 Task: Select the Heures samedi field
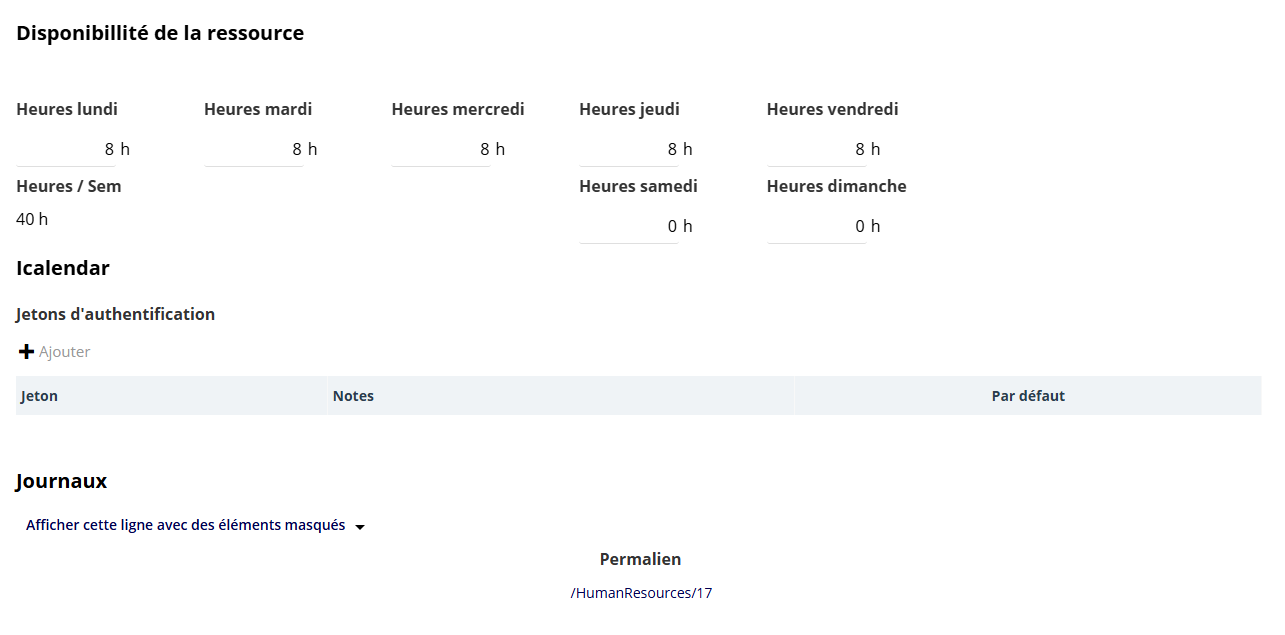tap(629, 226)
